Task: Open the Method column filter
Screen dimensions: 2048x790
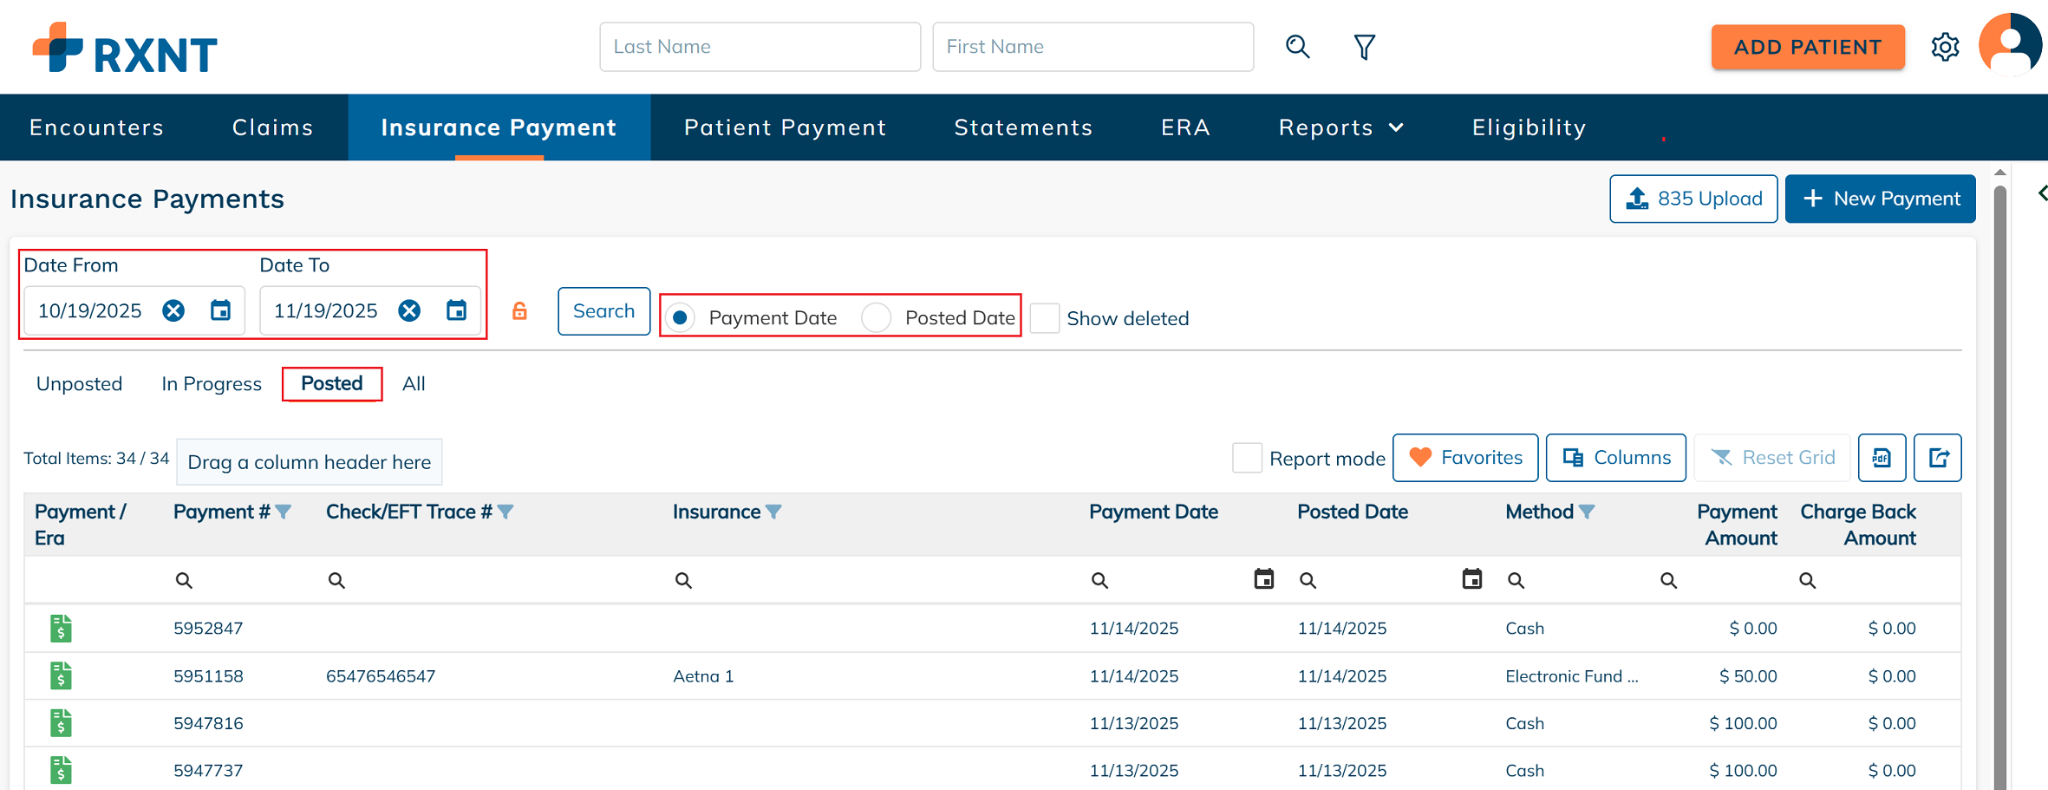Action: pyautogui.click(x=1586, y=512)
